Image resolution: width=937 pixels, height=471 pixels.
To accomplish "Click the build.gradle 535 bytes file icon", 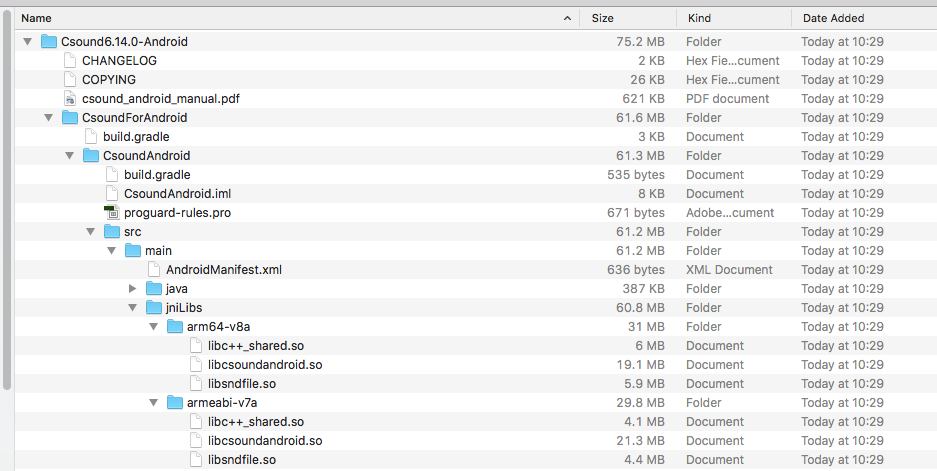I will (112, 175).
